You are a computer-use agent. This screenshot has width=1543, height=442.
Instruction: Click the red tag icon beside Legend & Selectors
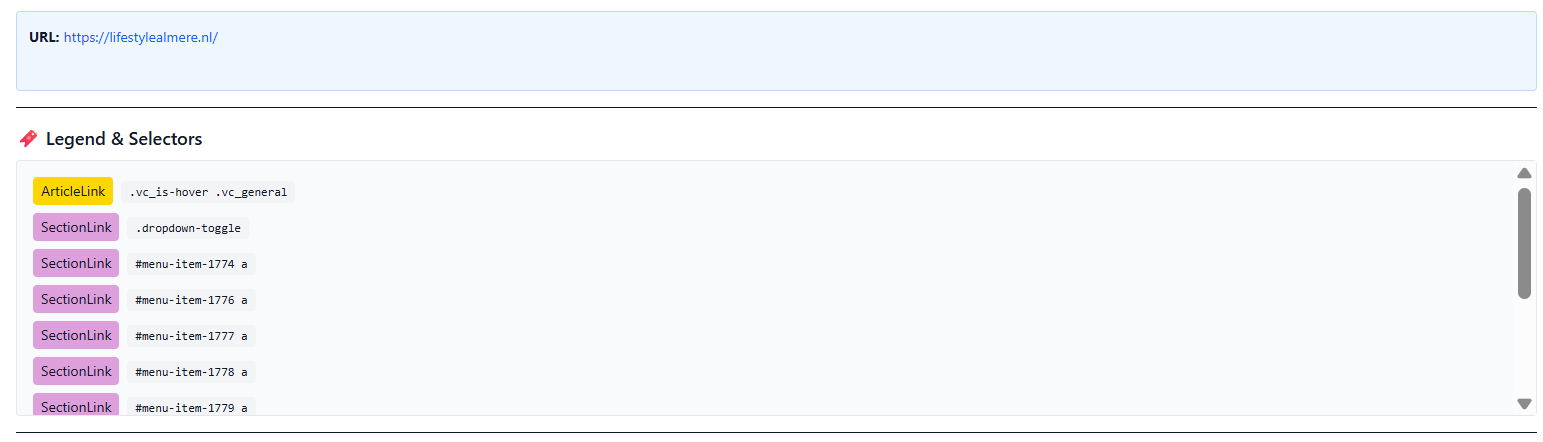[x=28, y=139]
